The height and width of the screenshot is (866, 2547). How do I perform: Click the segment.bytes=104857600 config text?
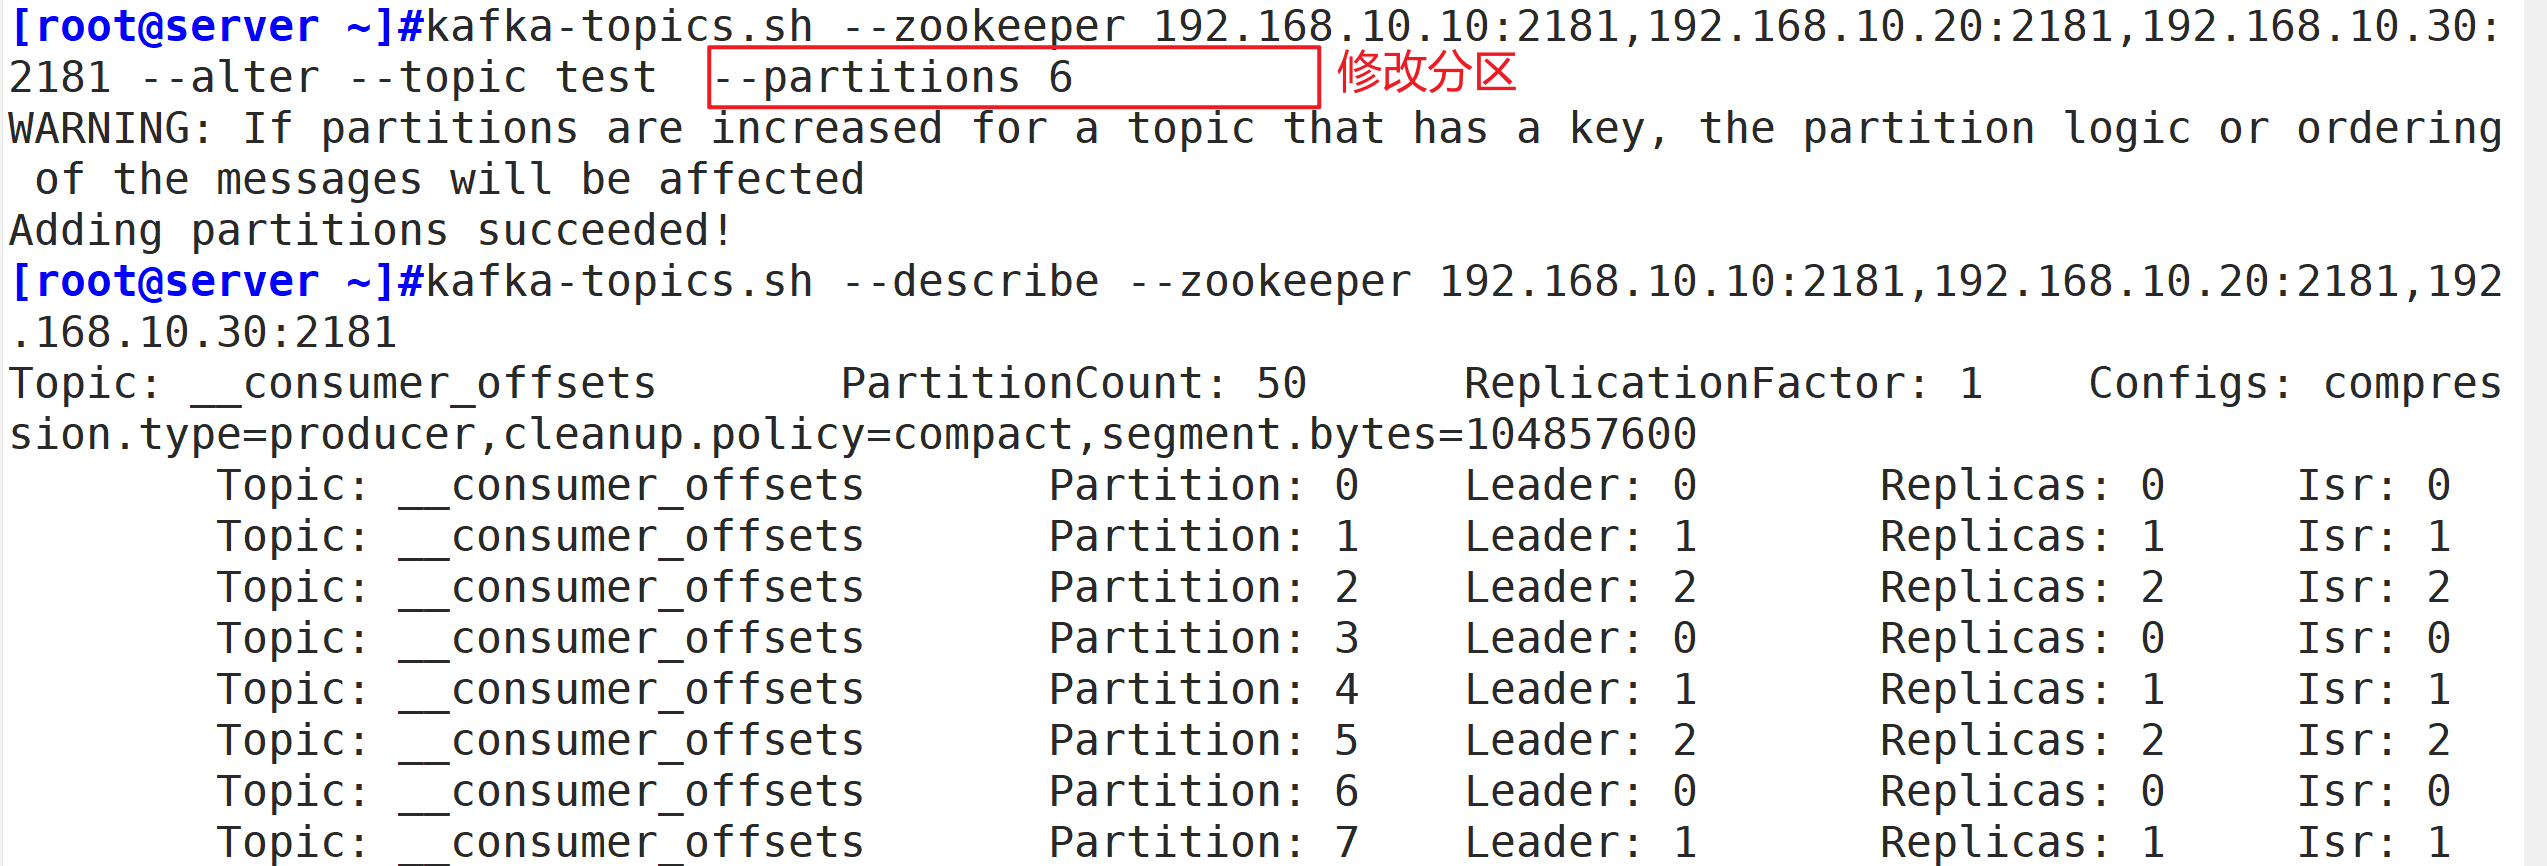(1399, 435)
